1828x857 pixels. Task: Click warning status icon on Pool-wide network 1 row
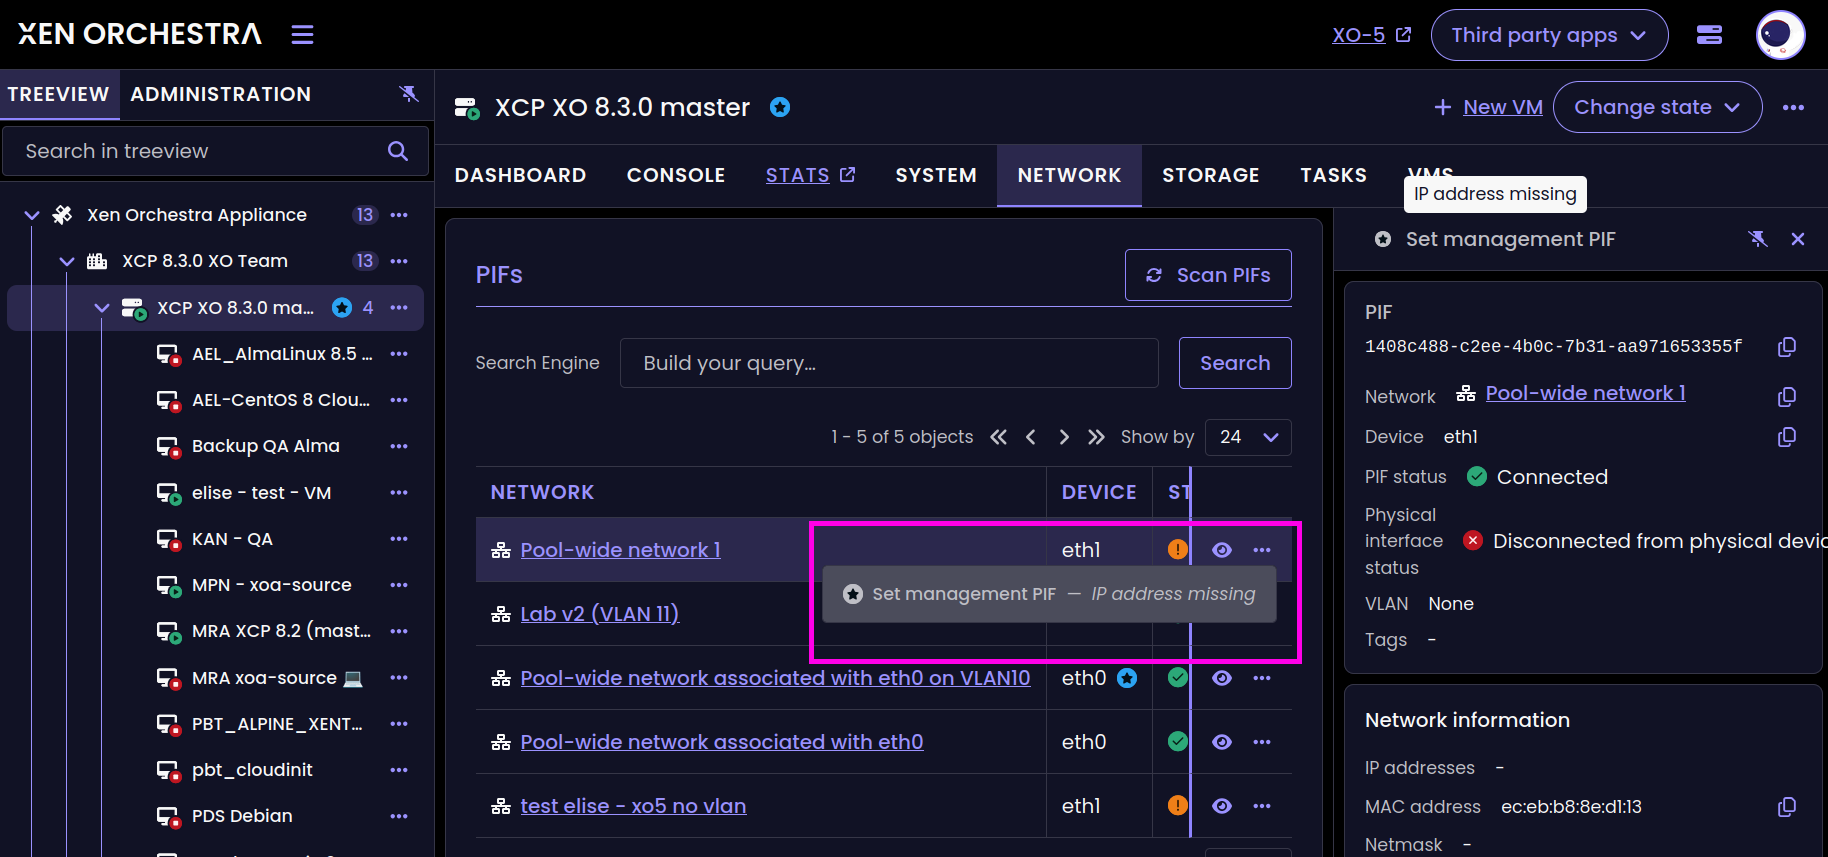point(1178,549)
